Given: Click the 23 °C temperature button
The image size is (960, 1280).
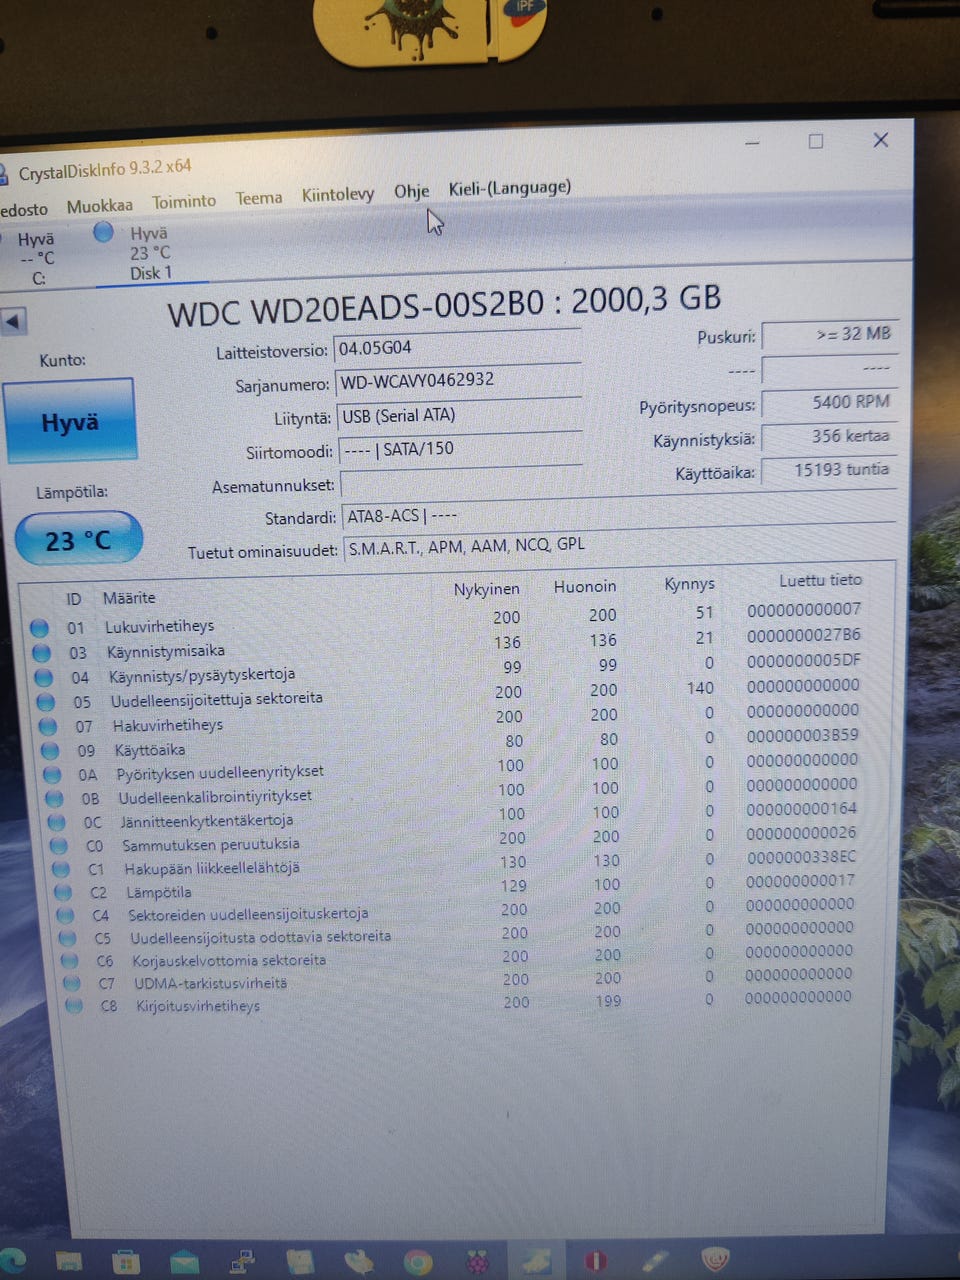Looking at the screenshot, I should [78, 540].
